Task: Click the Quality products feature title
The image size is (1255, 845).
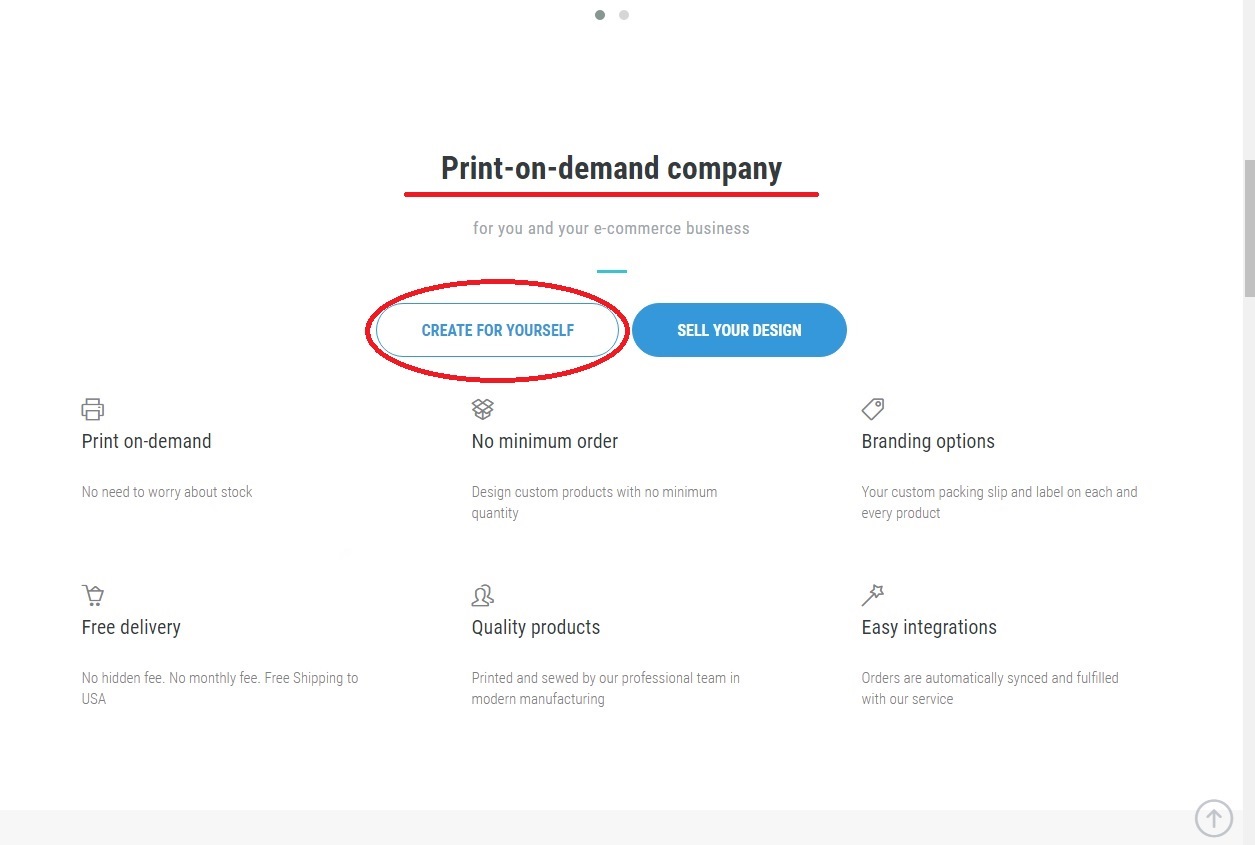Action: 536,627
